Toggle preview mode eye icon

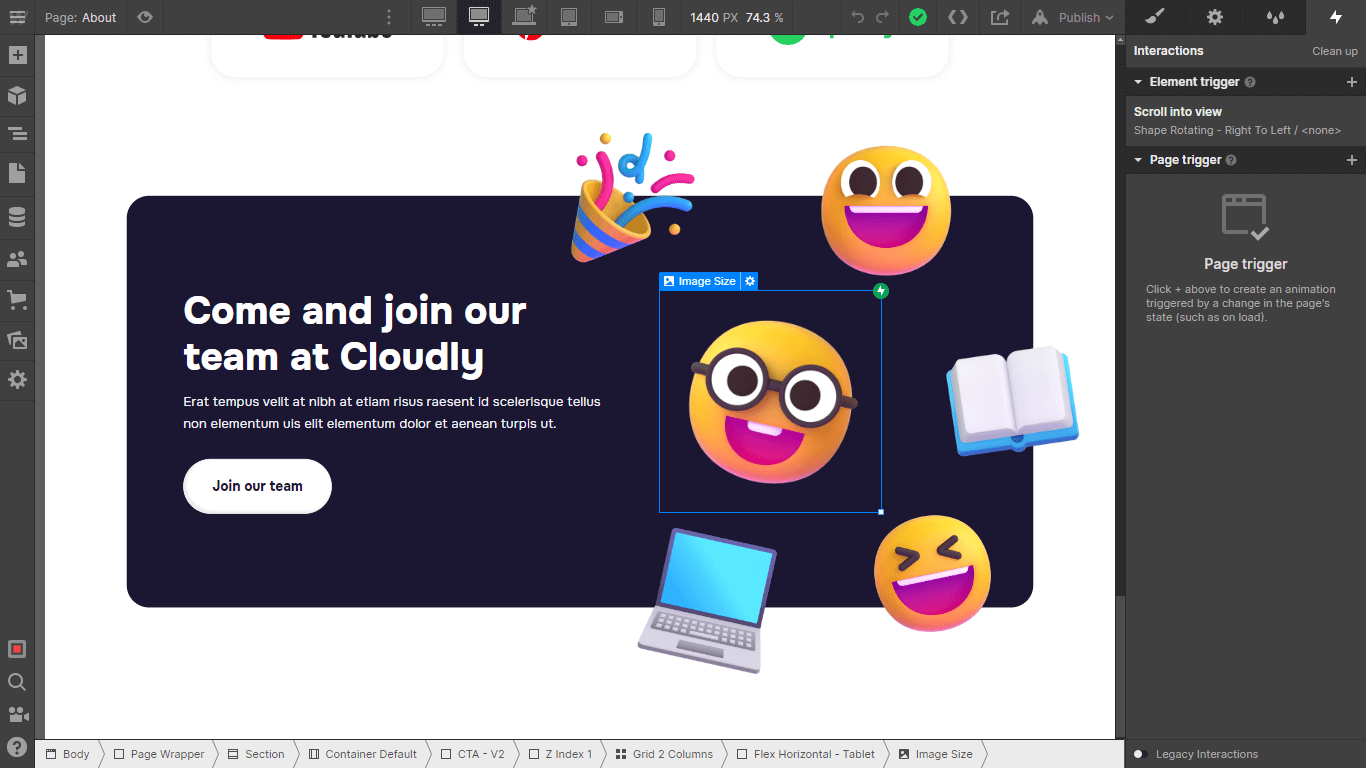pyautogui.click(x=145, y=17)
